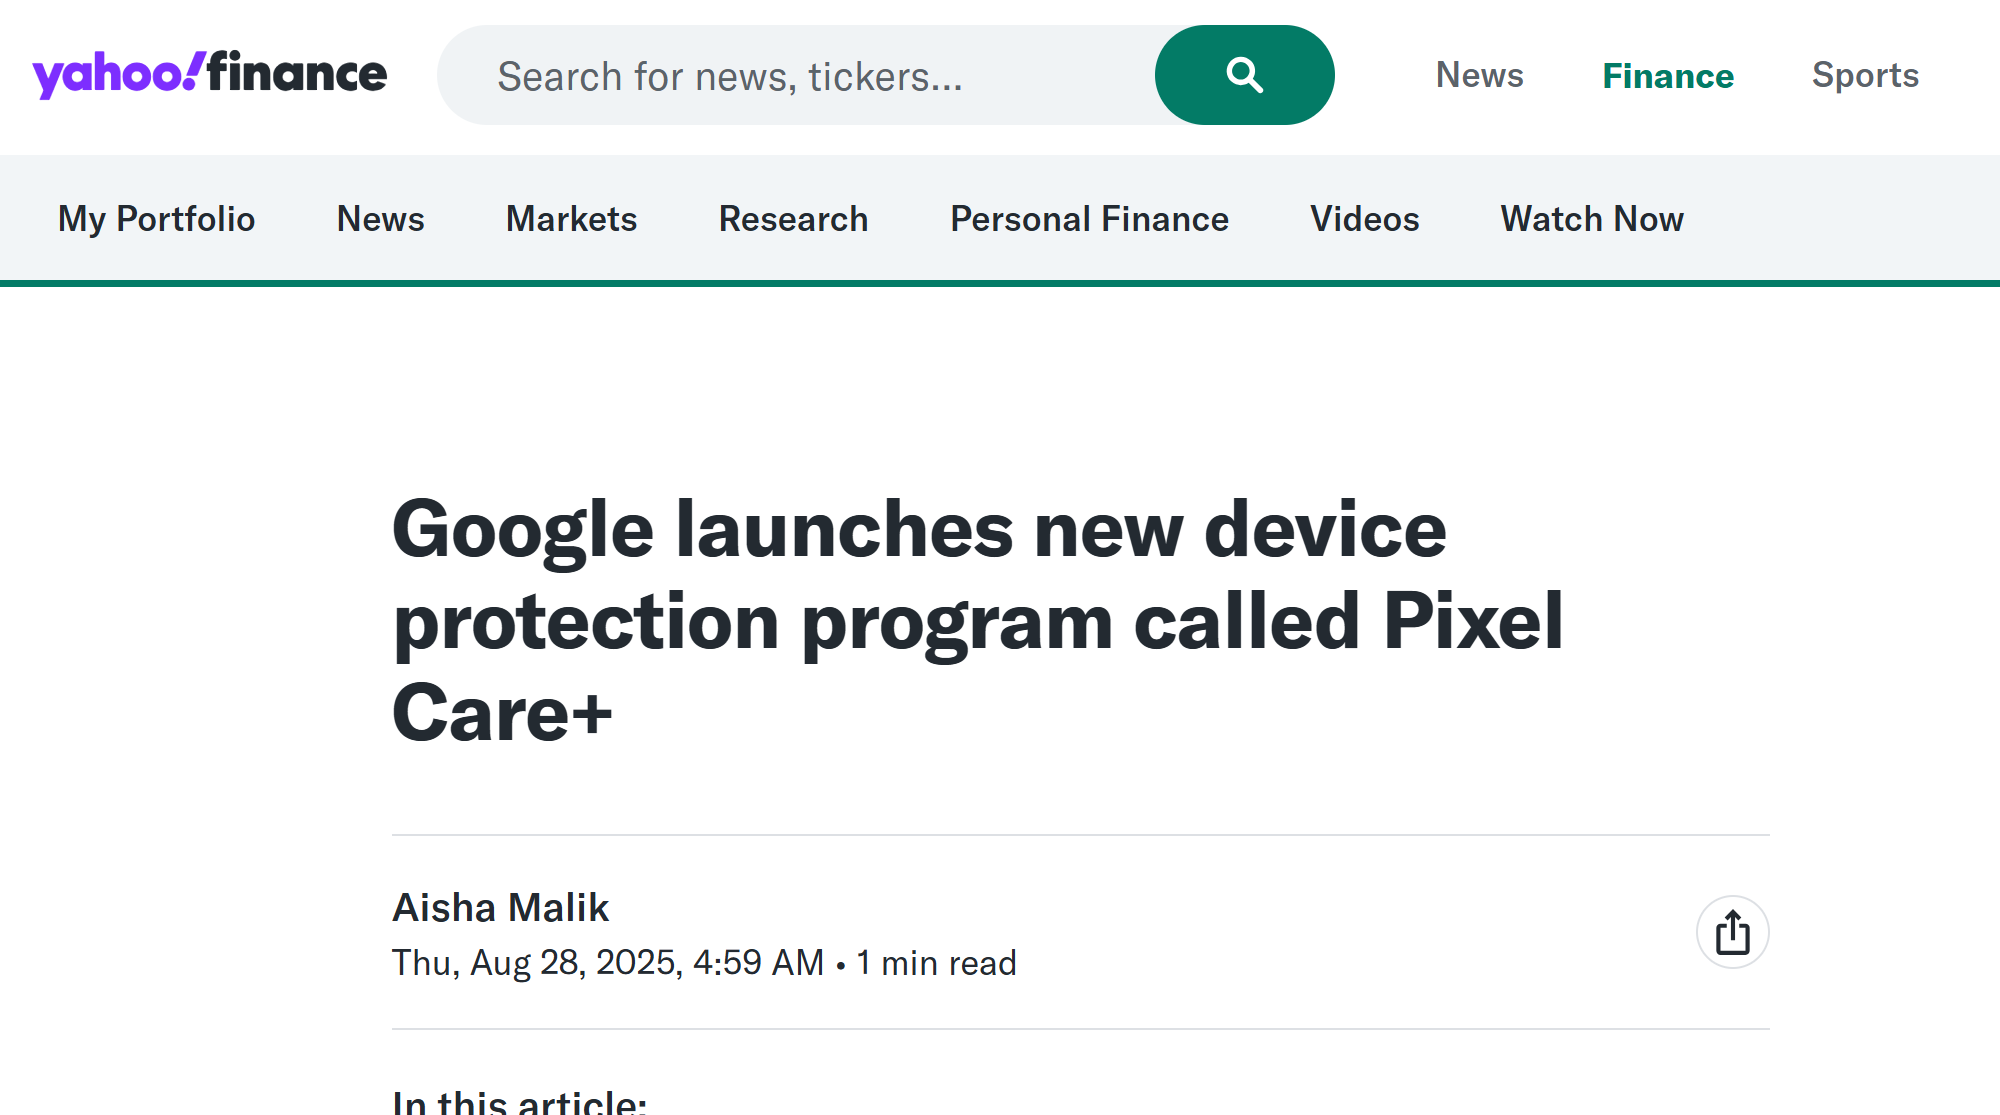Viewport: 2000px width, 1115px height.
Task: Click the Watch Now menu item
Action: pyautogui.click(x=1592, y=219)
